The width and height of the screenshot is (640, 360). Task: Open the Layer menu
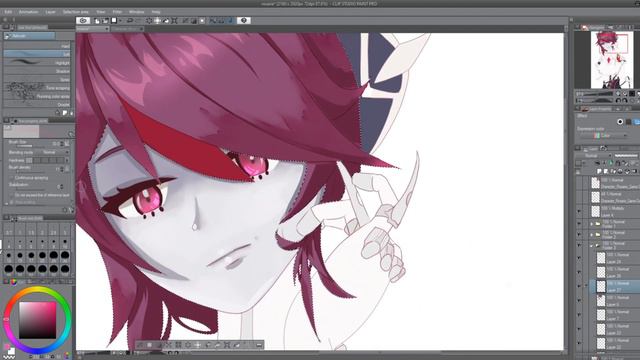[51, 12]
